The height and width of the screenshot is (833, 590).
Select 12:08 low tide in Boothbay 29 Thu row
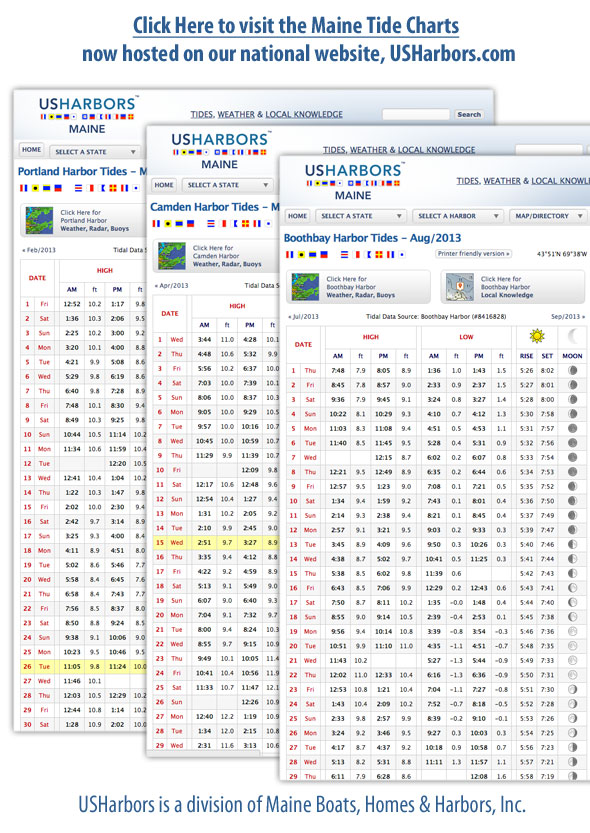[x=479, y=776]
